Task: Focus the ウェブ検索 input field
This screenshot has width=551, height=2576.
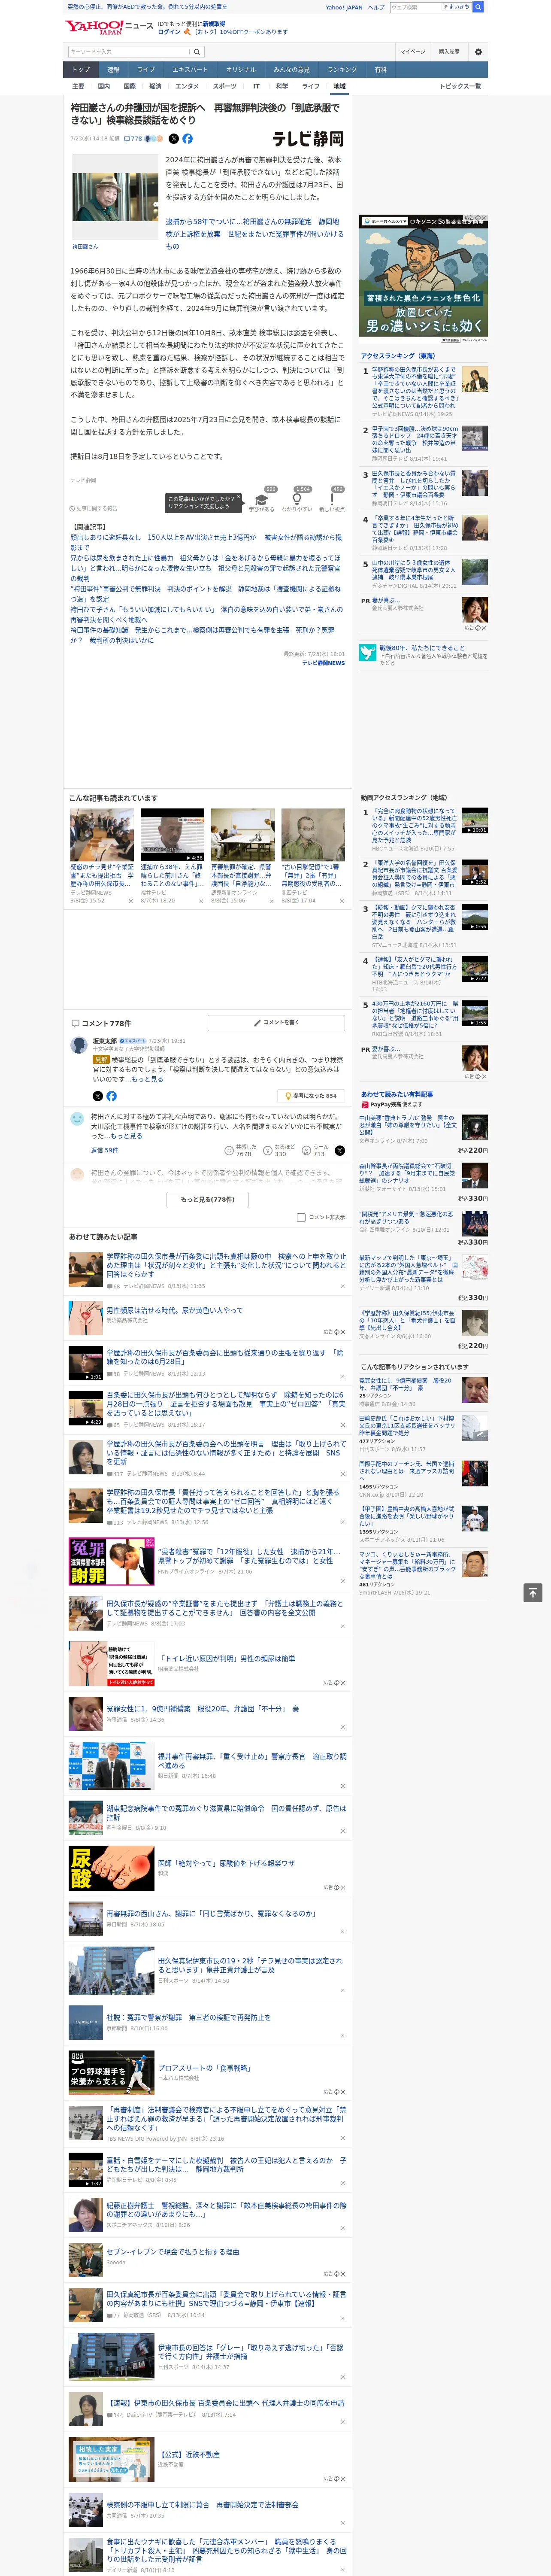Action: (x=418, y=7)
